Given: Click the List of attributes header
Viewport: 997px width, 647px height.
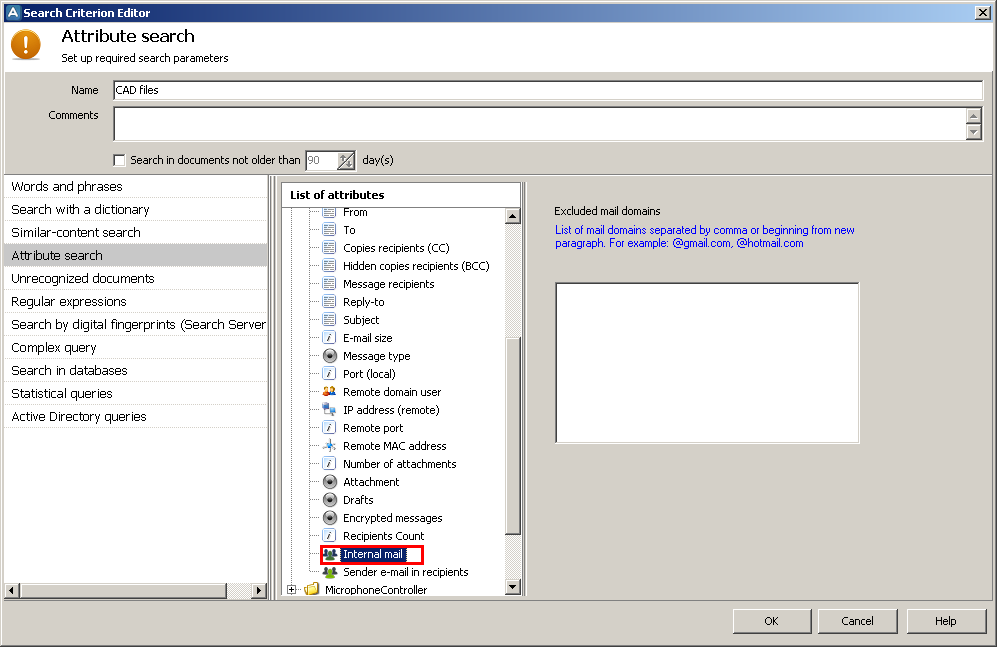Looking at the screenshot, I should pos(401,195).
